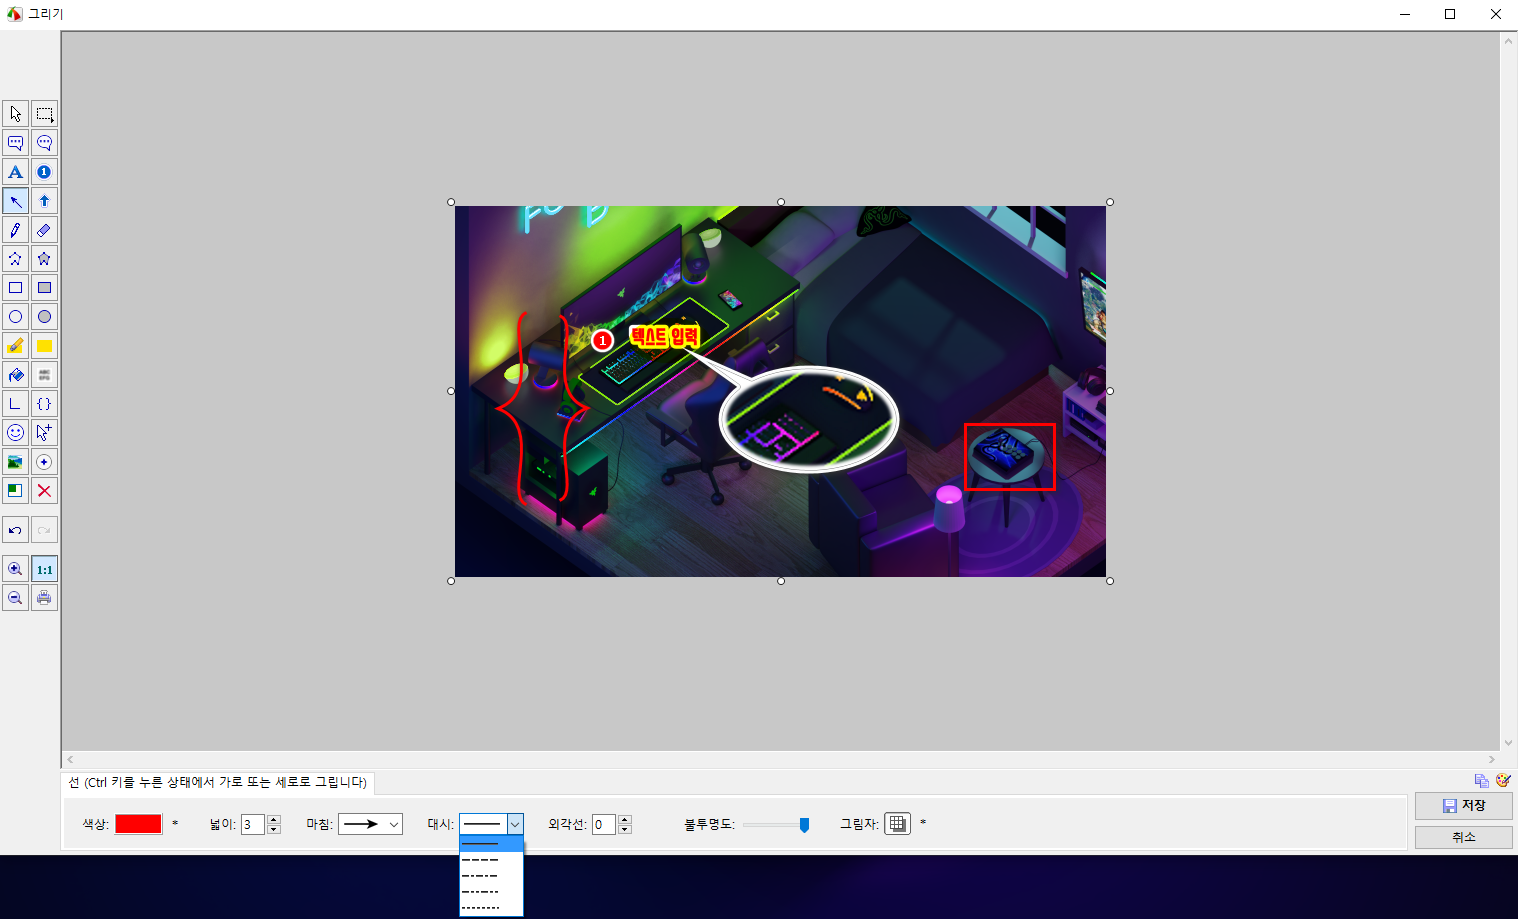Choose the block up-arrow tool

click(44, 201)
